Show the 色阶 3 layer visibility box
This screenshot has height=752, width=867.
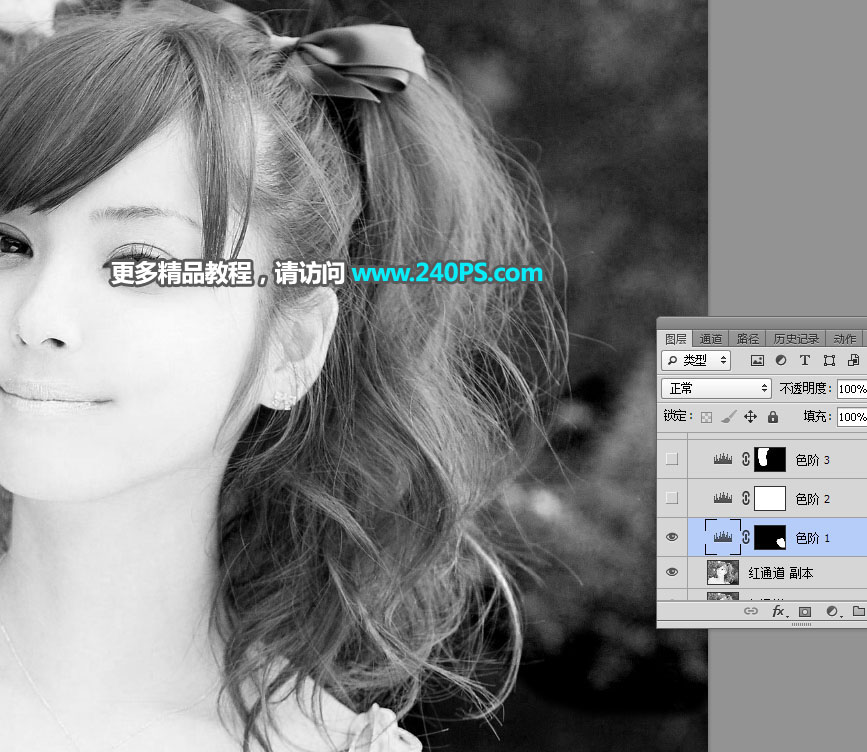click(672, 459)
